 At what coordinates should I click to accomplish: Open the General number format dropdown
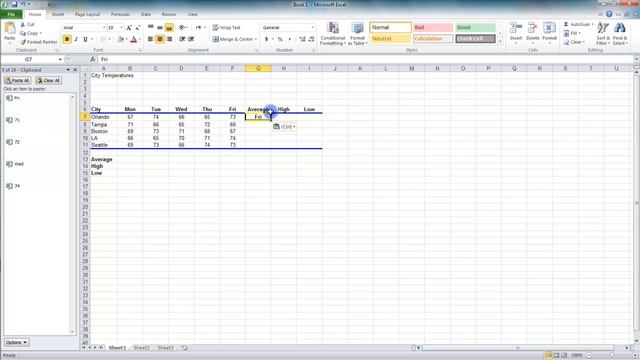tap(313, 27)
